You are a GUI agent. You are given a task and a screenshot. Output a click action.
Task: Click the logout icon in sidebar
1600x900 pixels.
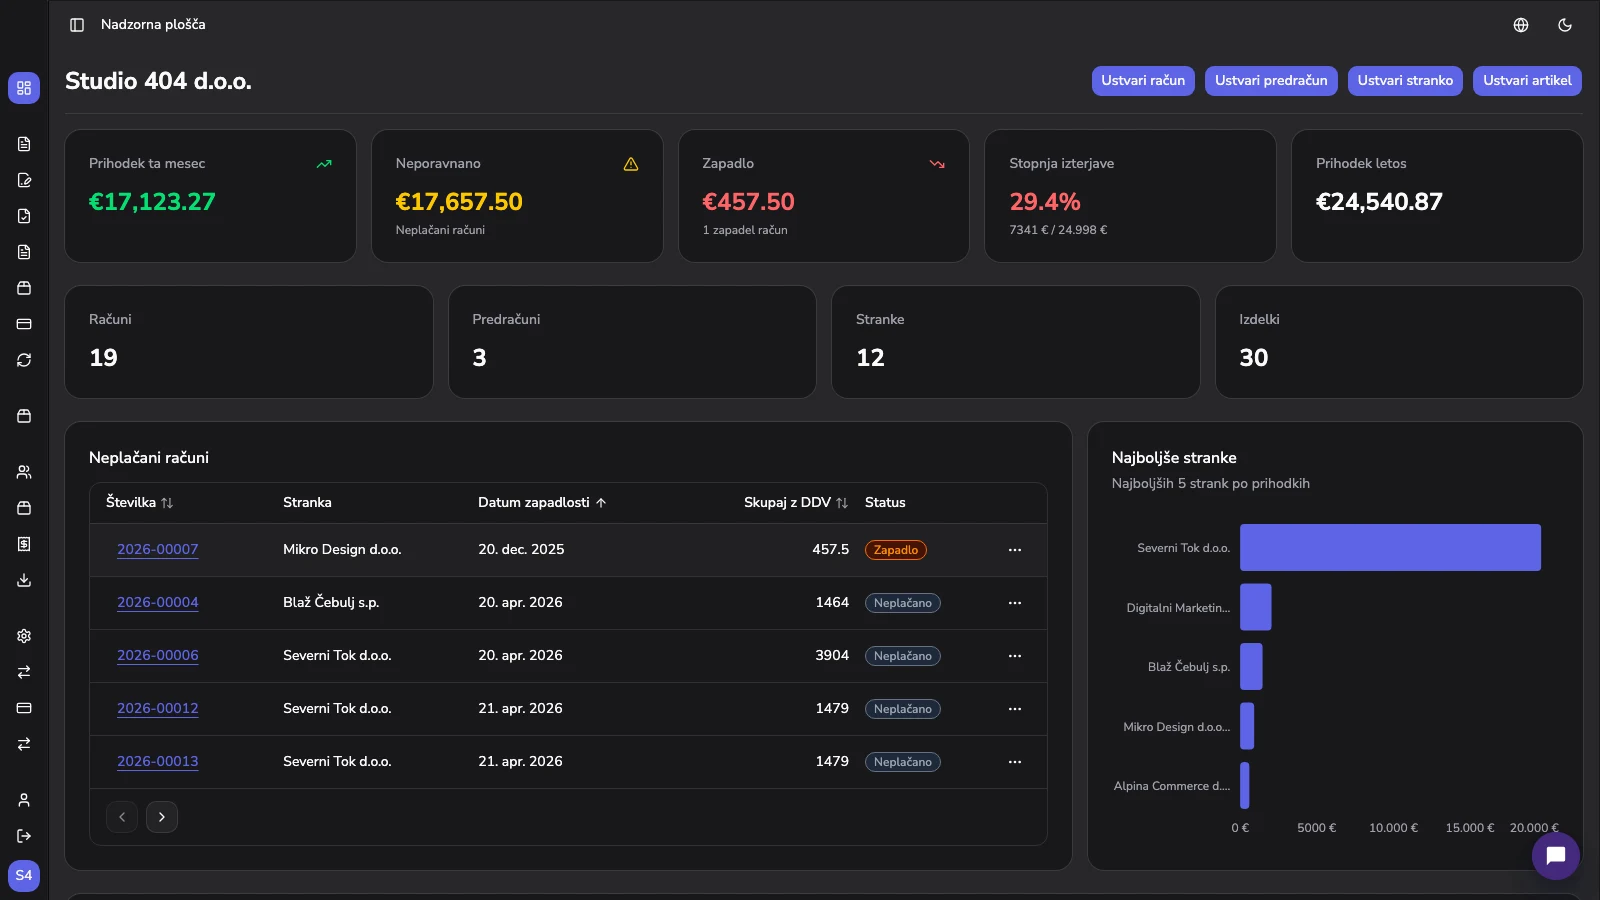pyautogui.click(x=24, y=836)
